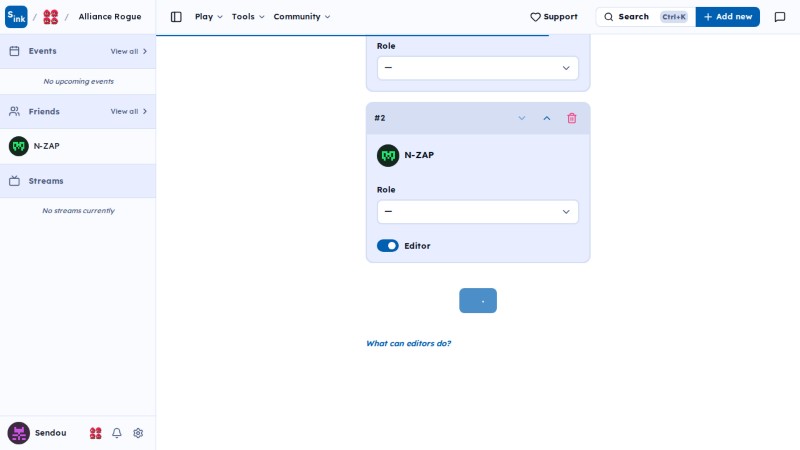This screenshot has height=450, width=800.
Task: Move member #2 down with arrow
Action: tap(521, 118)
